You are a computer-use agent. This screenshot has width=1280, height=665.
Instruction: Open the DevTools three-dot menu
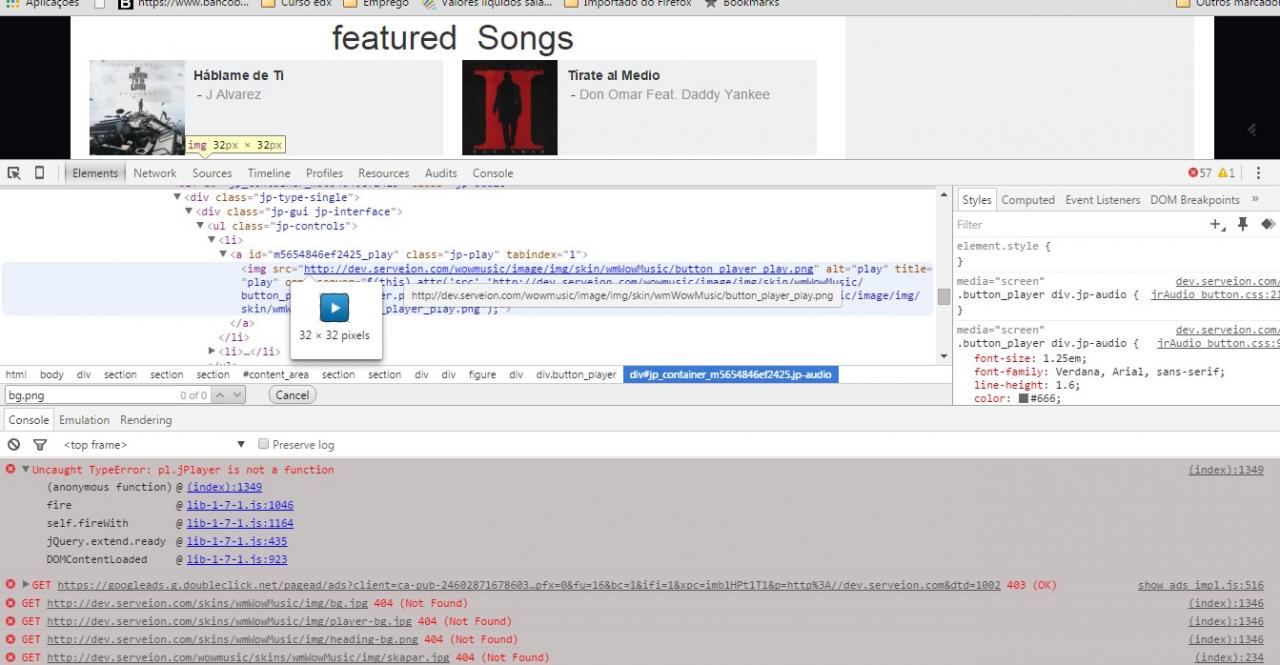point(1259,173)
